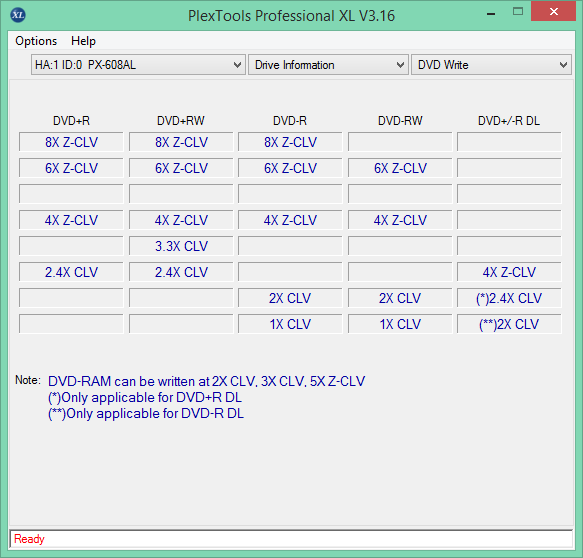Click the DVD-RW 6X Z-CLV cell
This screenshot has width=583, height=558.
pyautogui.click(x=400, y=168)
